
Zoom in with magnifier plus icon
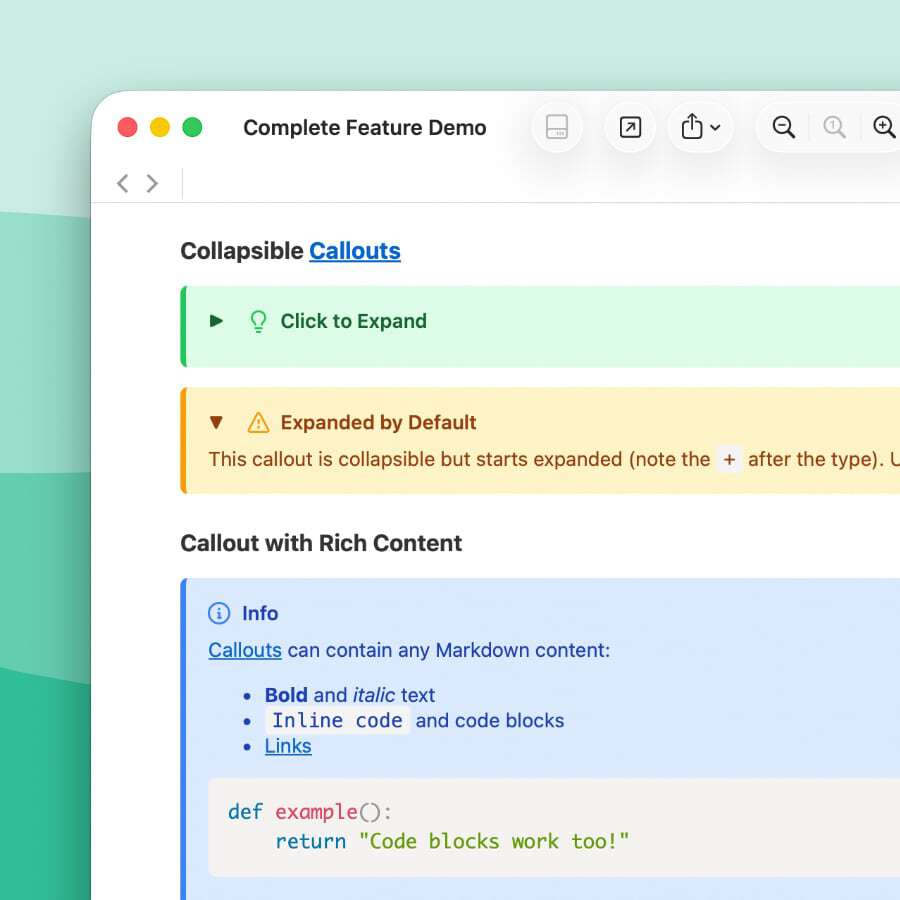click(884, 127)
